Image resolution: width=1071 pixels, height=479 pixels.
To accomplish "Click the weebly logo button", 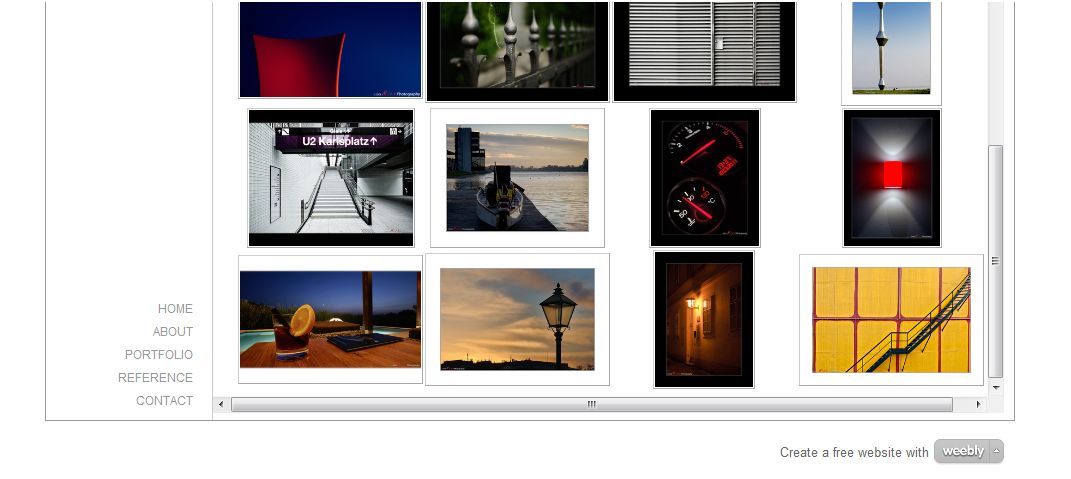I will [962, 451].
